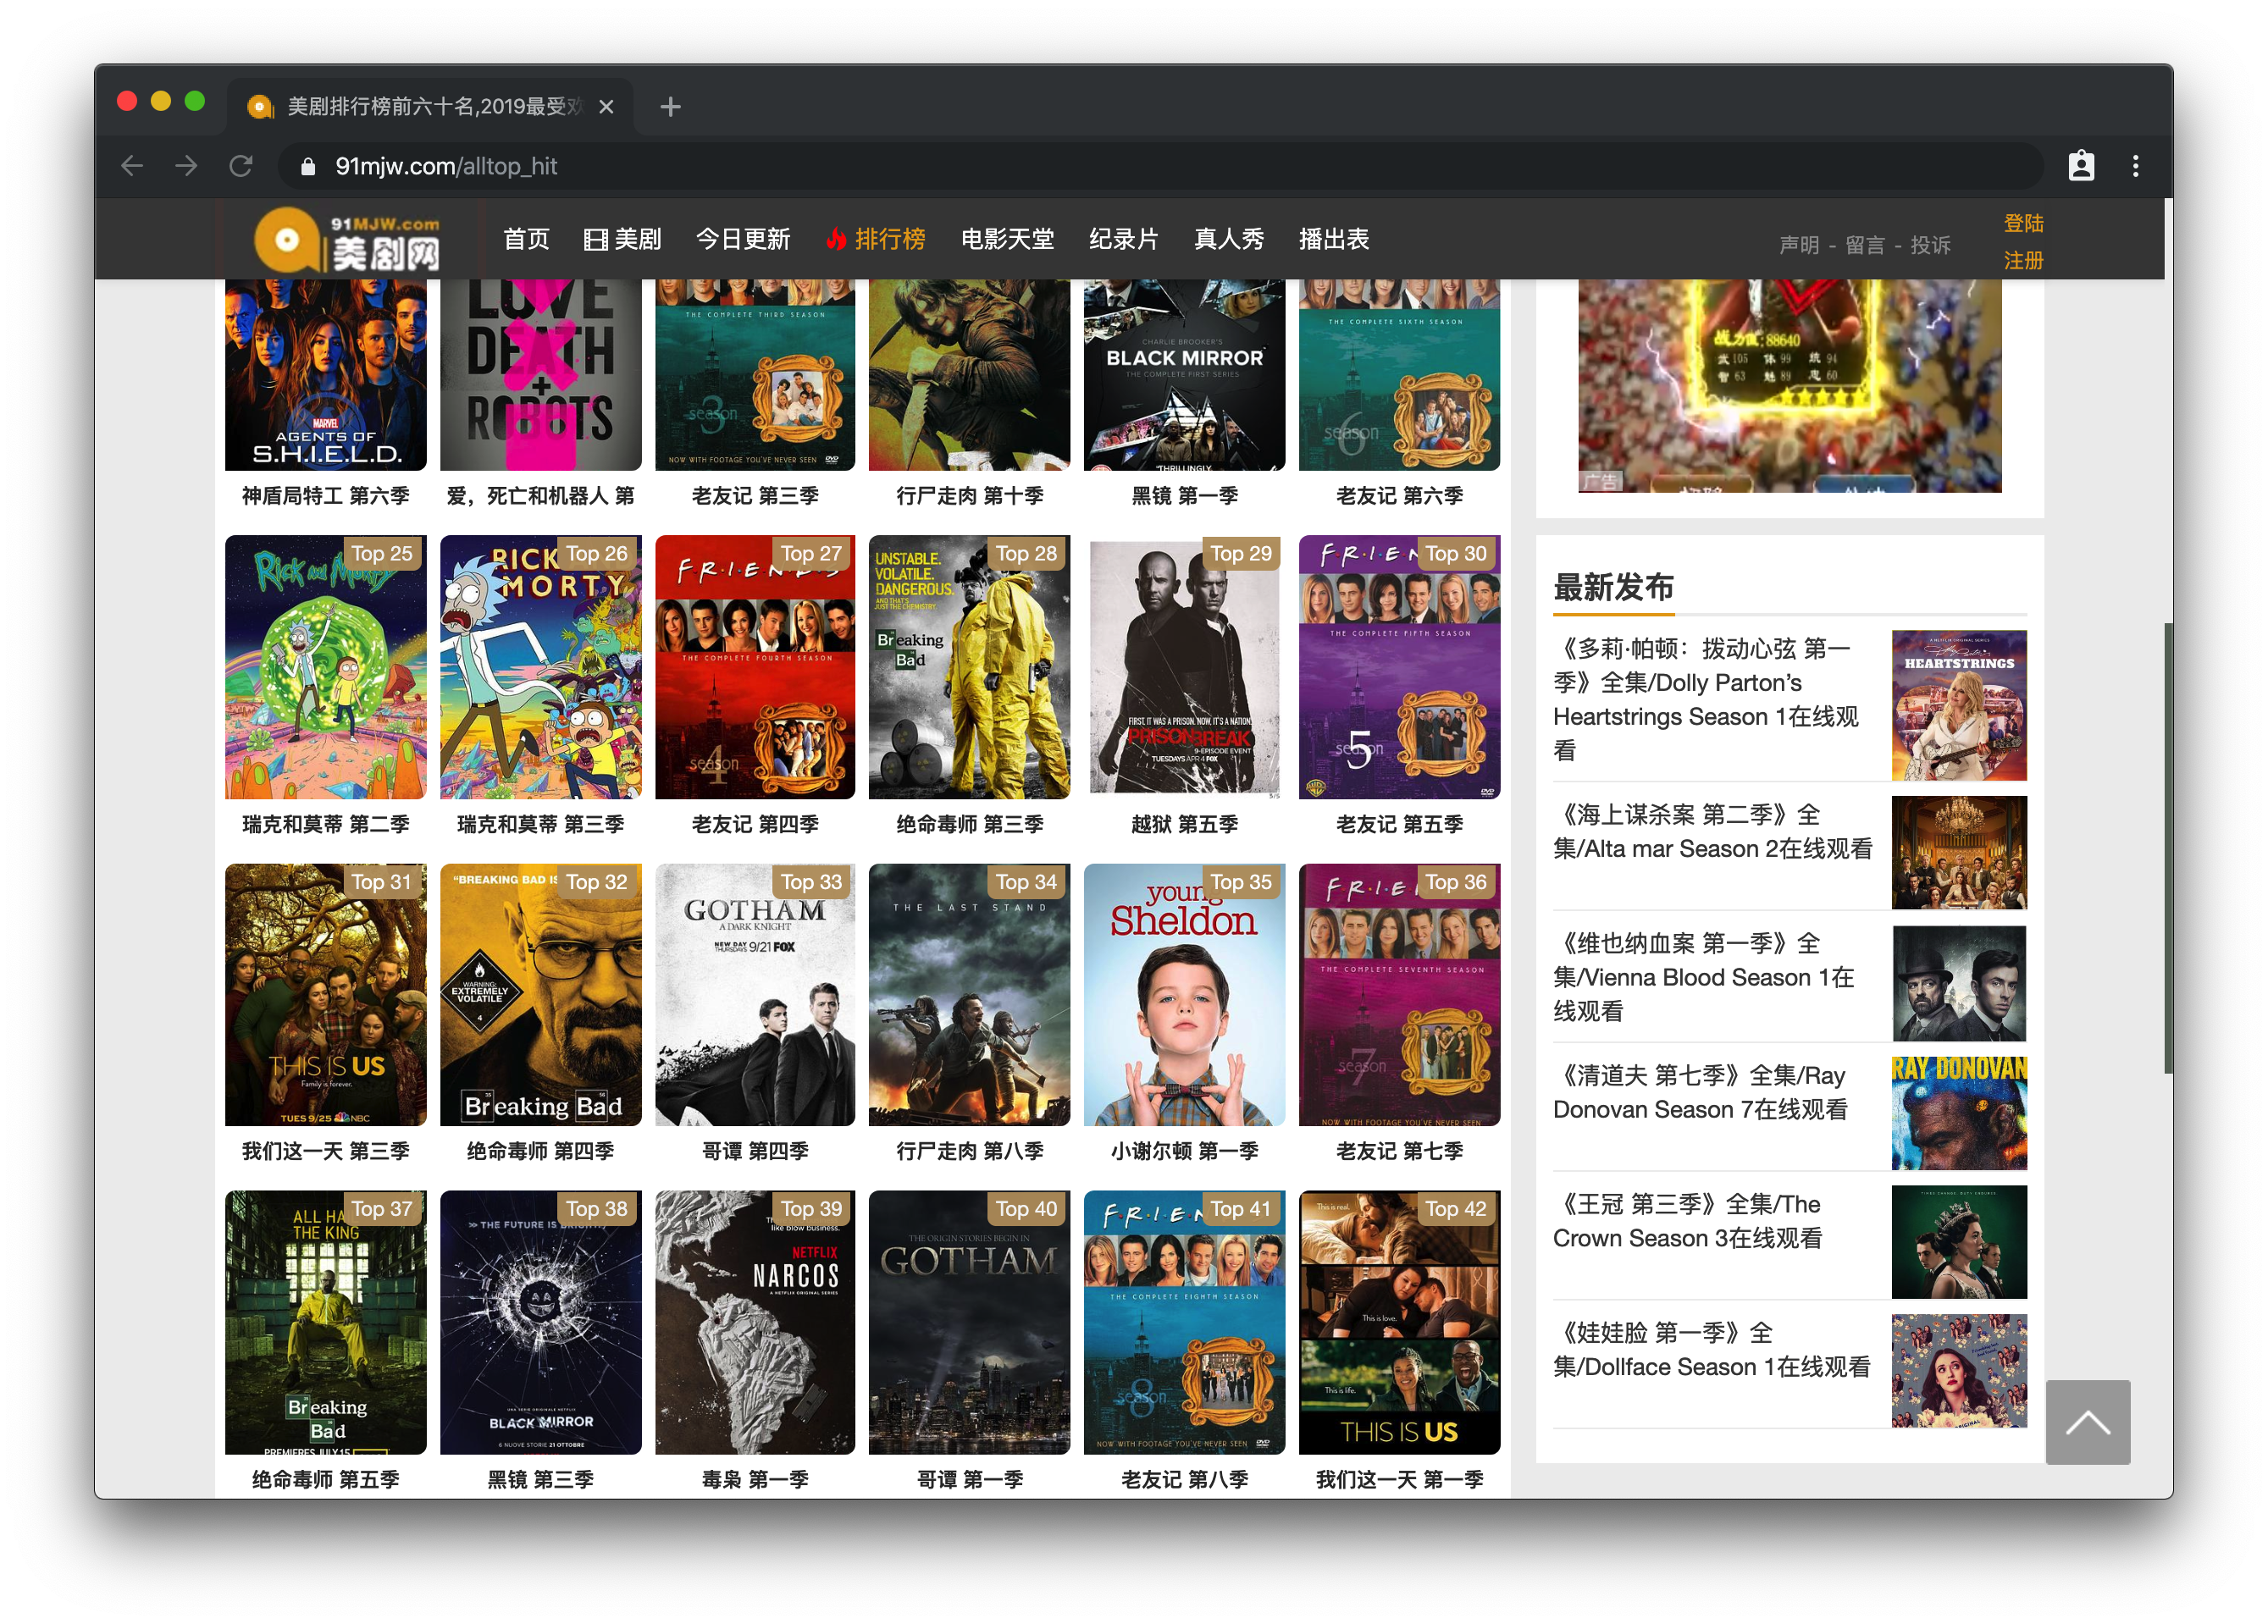This screenshot has width=2268, height=1624.
Task: Open Top 32 Breaking Bad poster
Action: click(x=540, y=995)
